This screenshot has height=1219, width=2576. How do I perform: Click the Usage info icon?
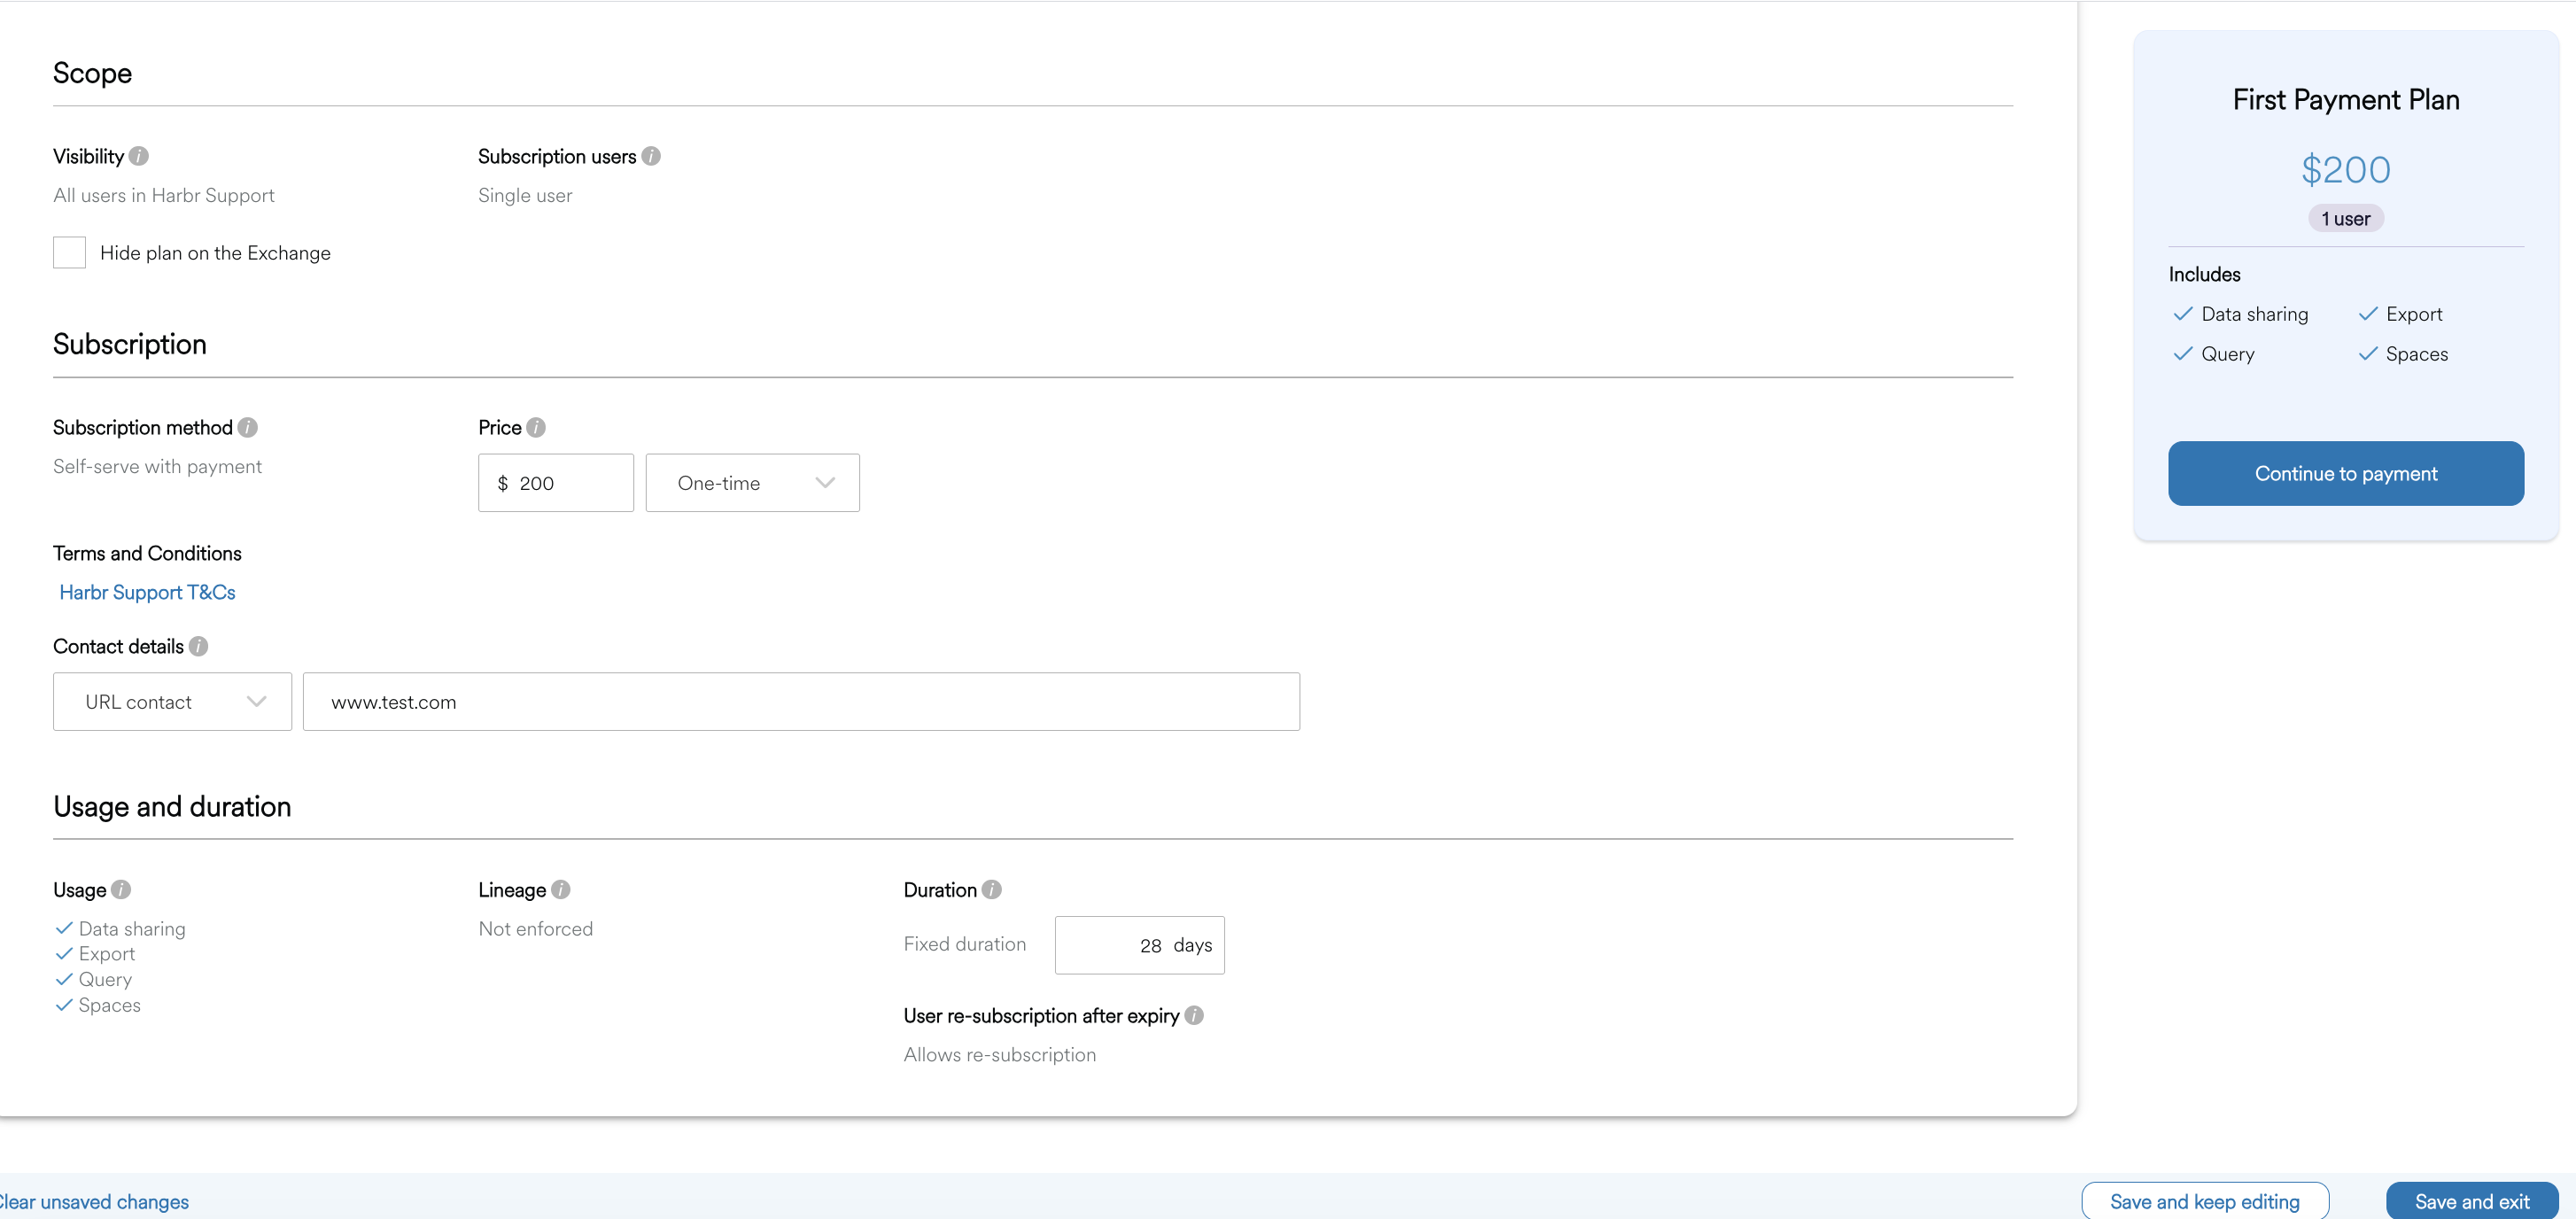[121, 889]
